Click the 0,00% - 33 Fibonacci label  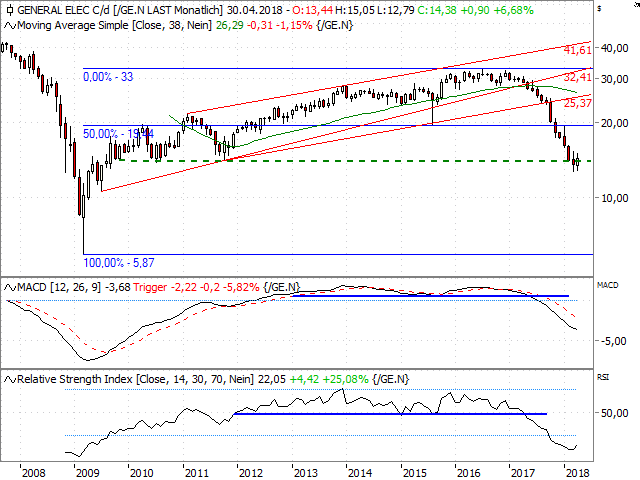click(108, 77)
